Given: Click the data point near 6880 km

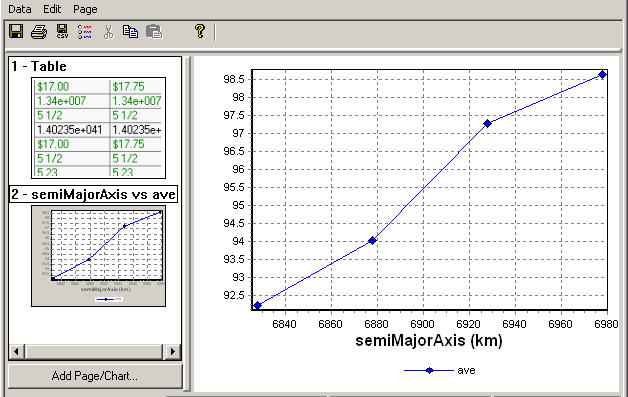Looking at the screenshot, I should click(372, 240).
